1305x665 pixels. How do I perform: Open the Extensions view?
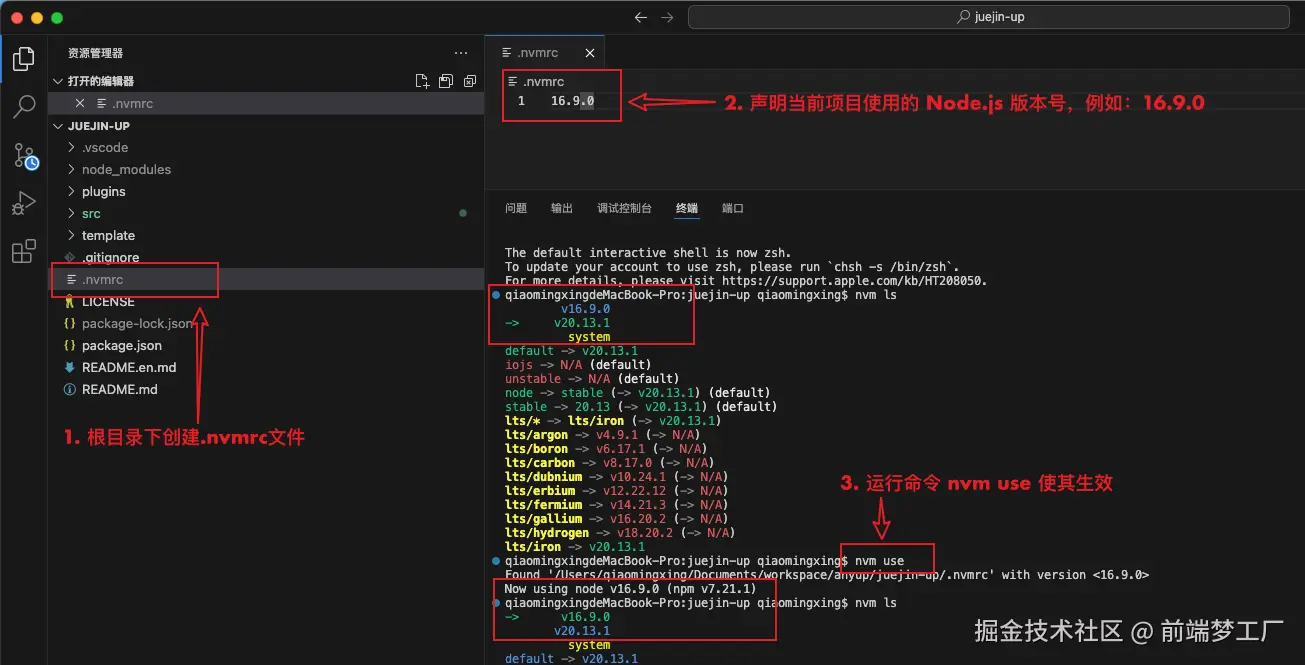pos(24,252)
